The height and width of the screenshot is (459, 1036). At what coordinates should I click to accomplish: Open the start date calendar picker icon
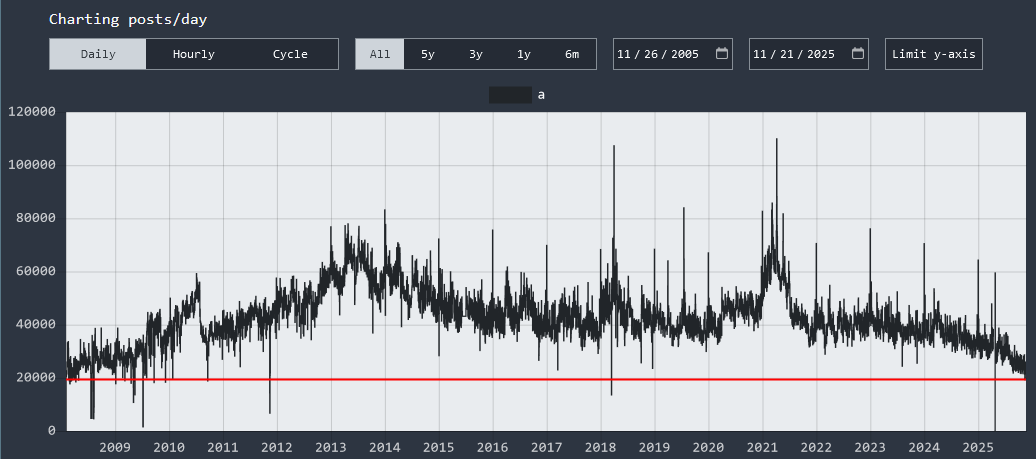point(722,53)
